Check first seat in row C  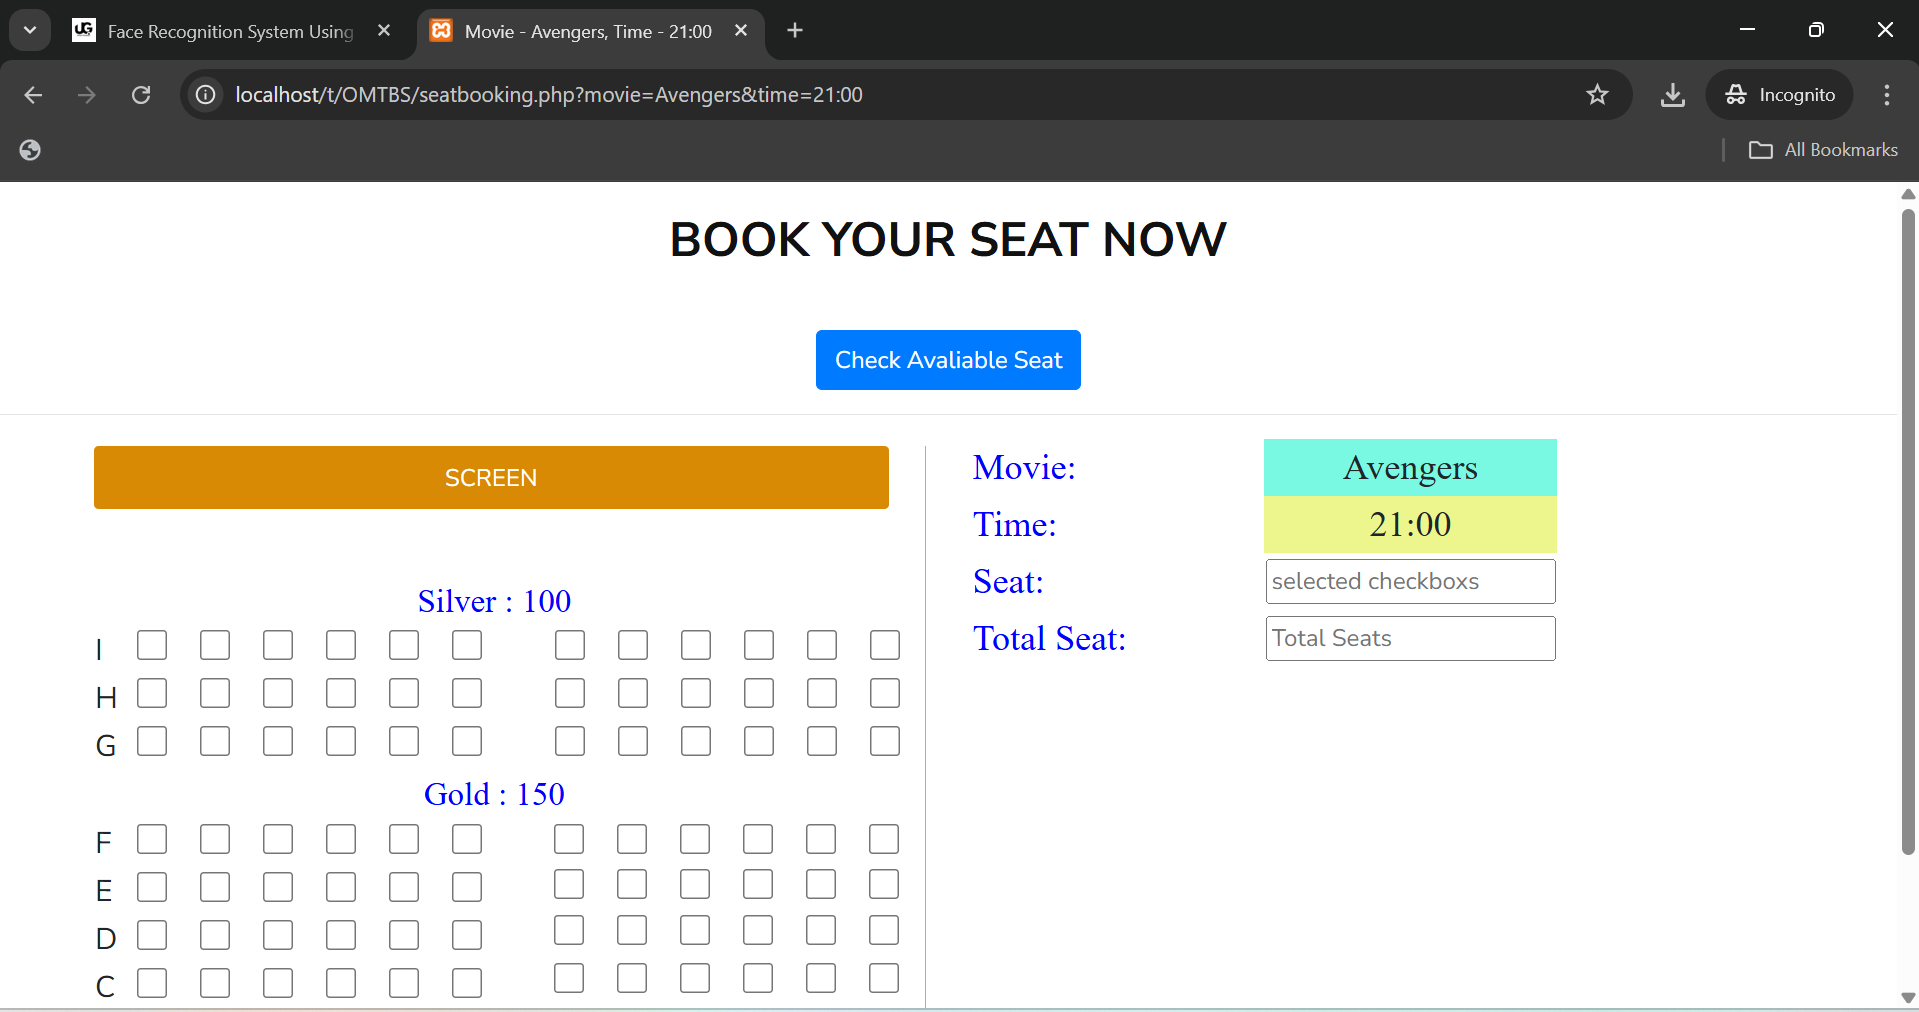[152, 983]
